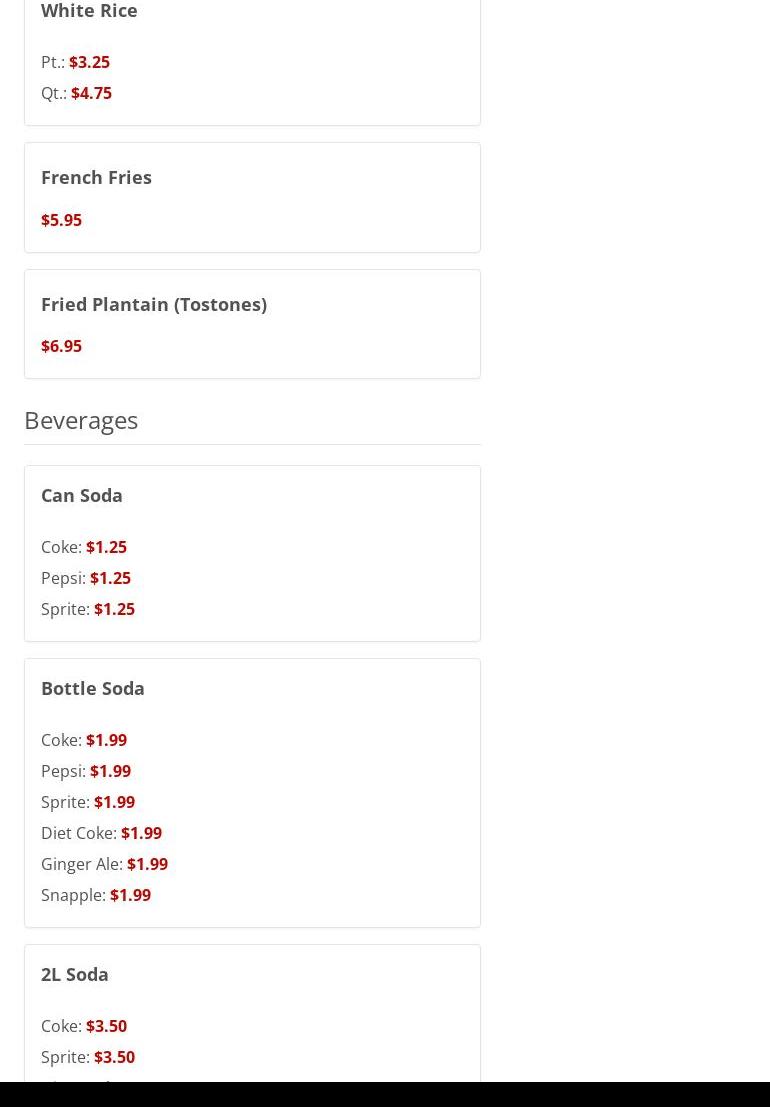Screen dimensions: 770x1107
Task: Choose Sprite under Can Soda
Action: tap(88, 609)
